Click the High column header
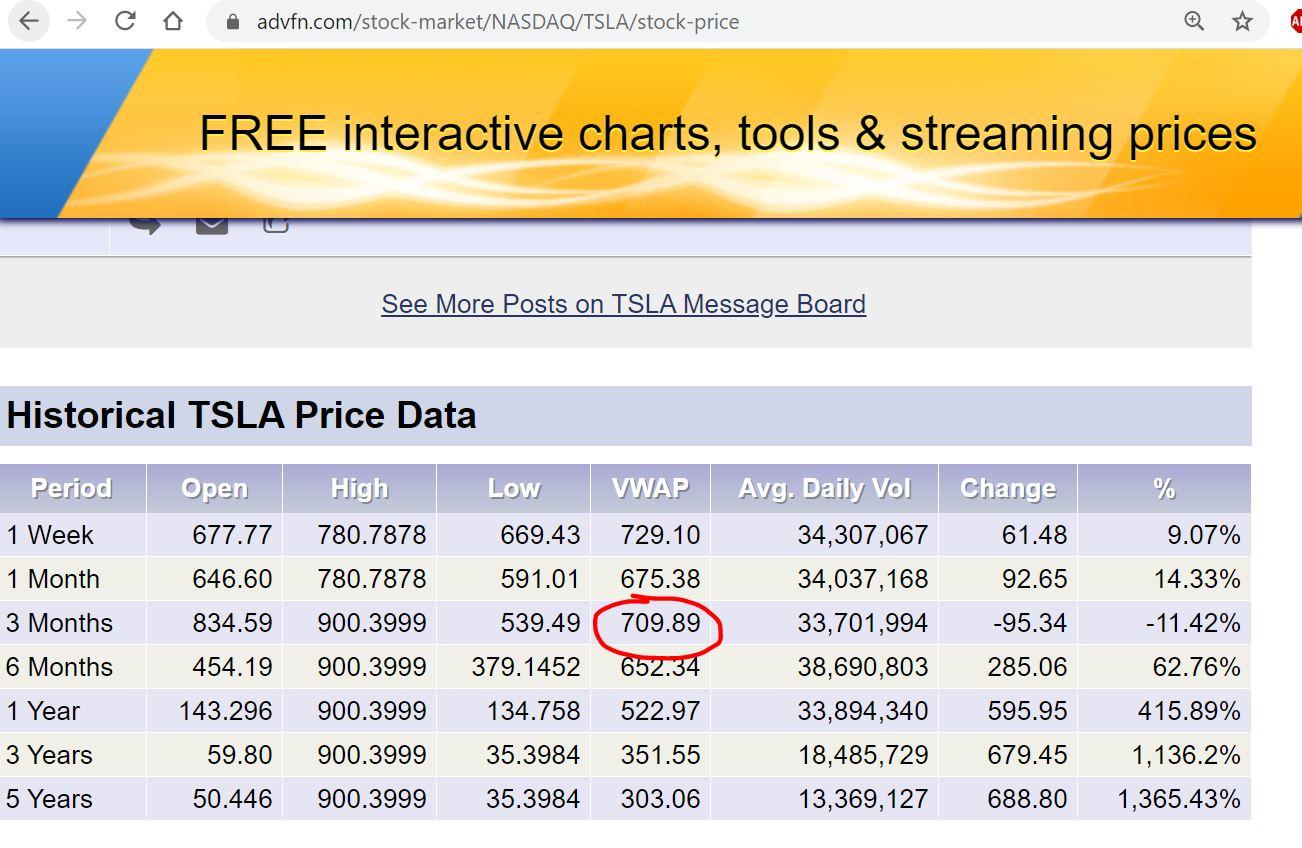The image size is (1302, 848). click(x=359, y=489)
